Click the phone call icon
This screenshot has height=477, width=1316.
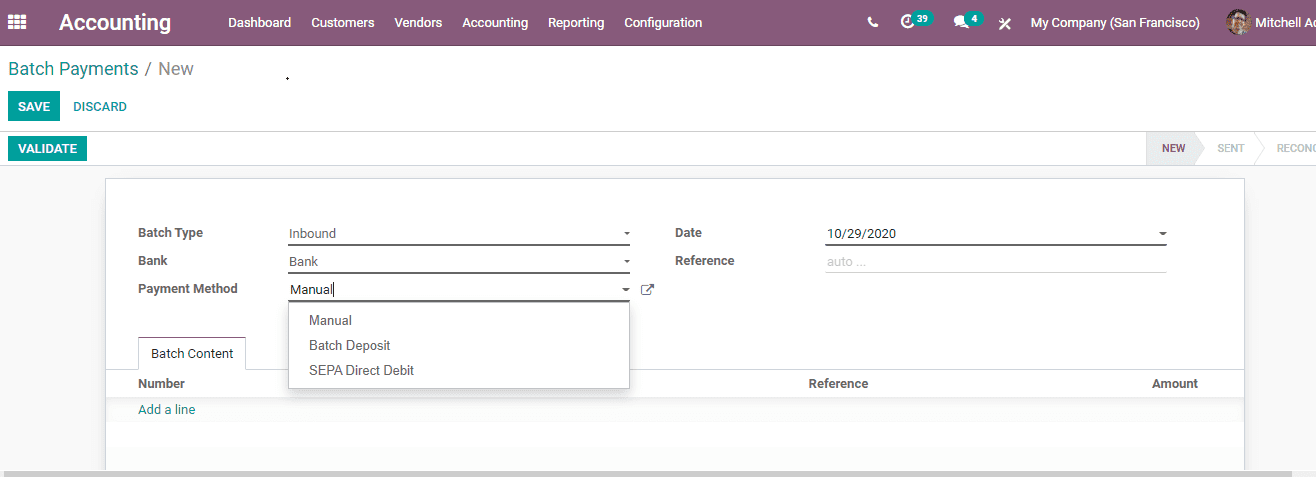tap(873, 22)
